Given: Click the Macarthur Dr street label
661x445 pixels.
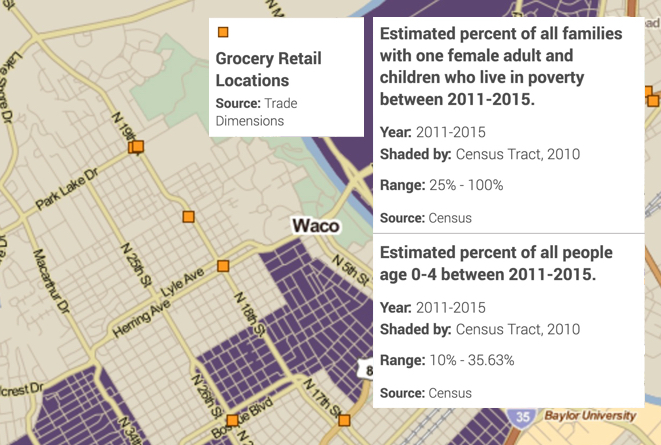Looking at the screenshot, I should click(51, 281).
